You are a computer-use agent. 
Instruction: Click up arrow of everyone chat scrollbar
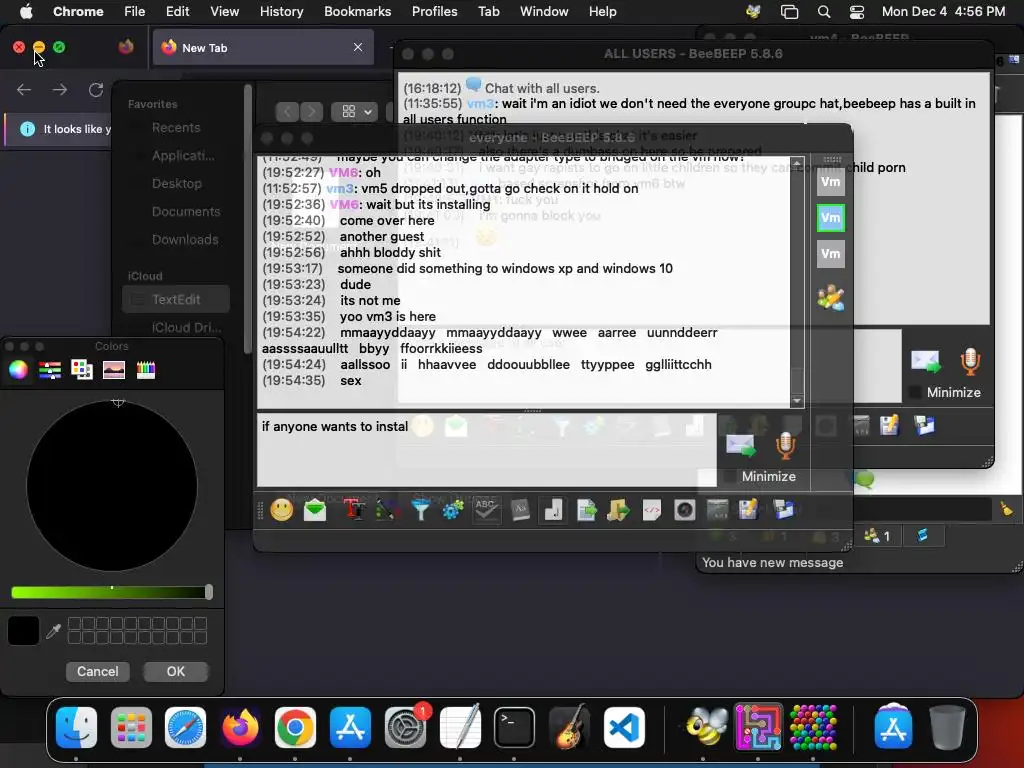point(797,163)
